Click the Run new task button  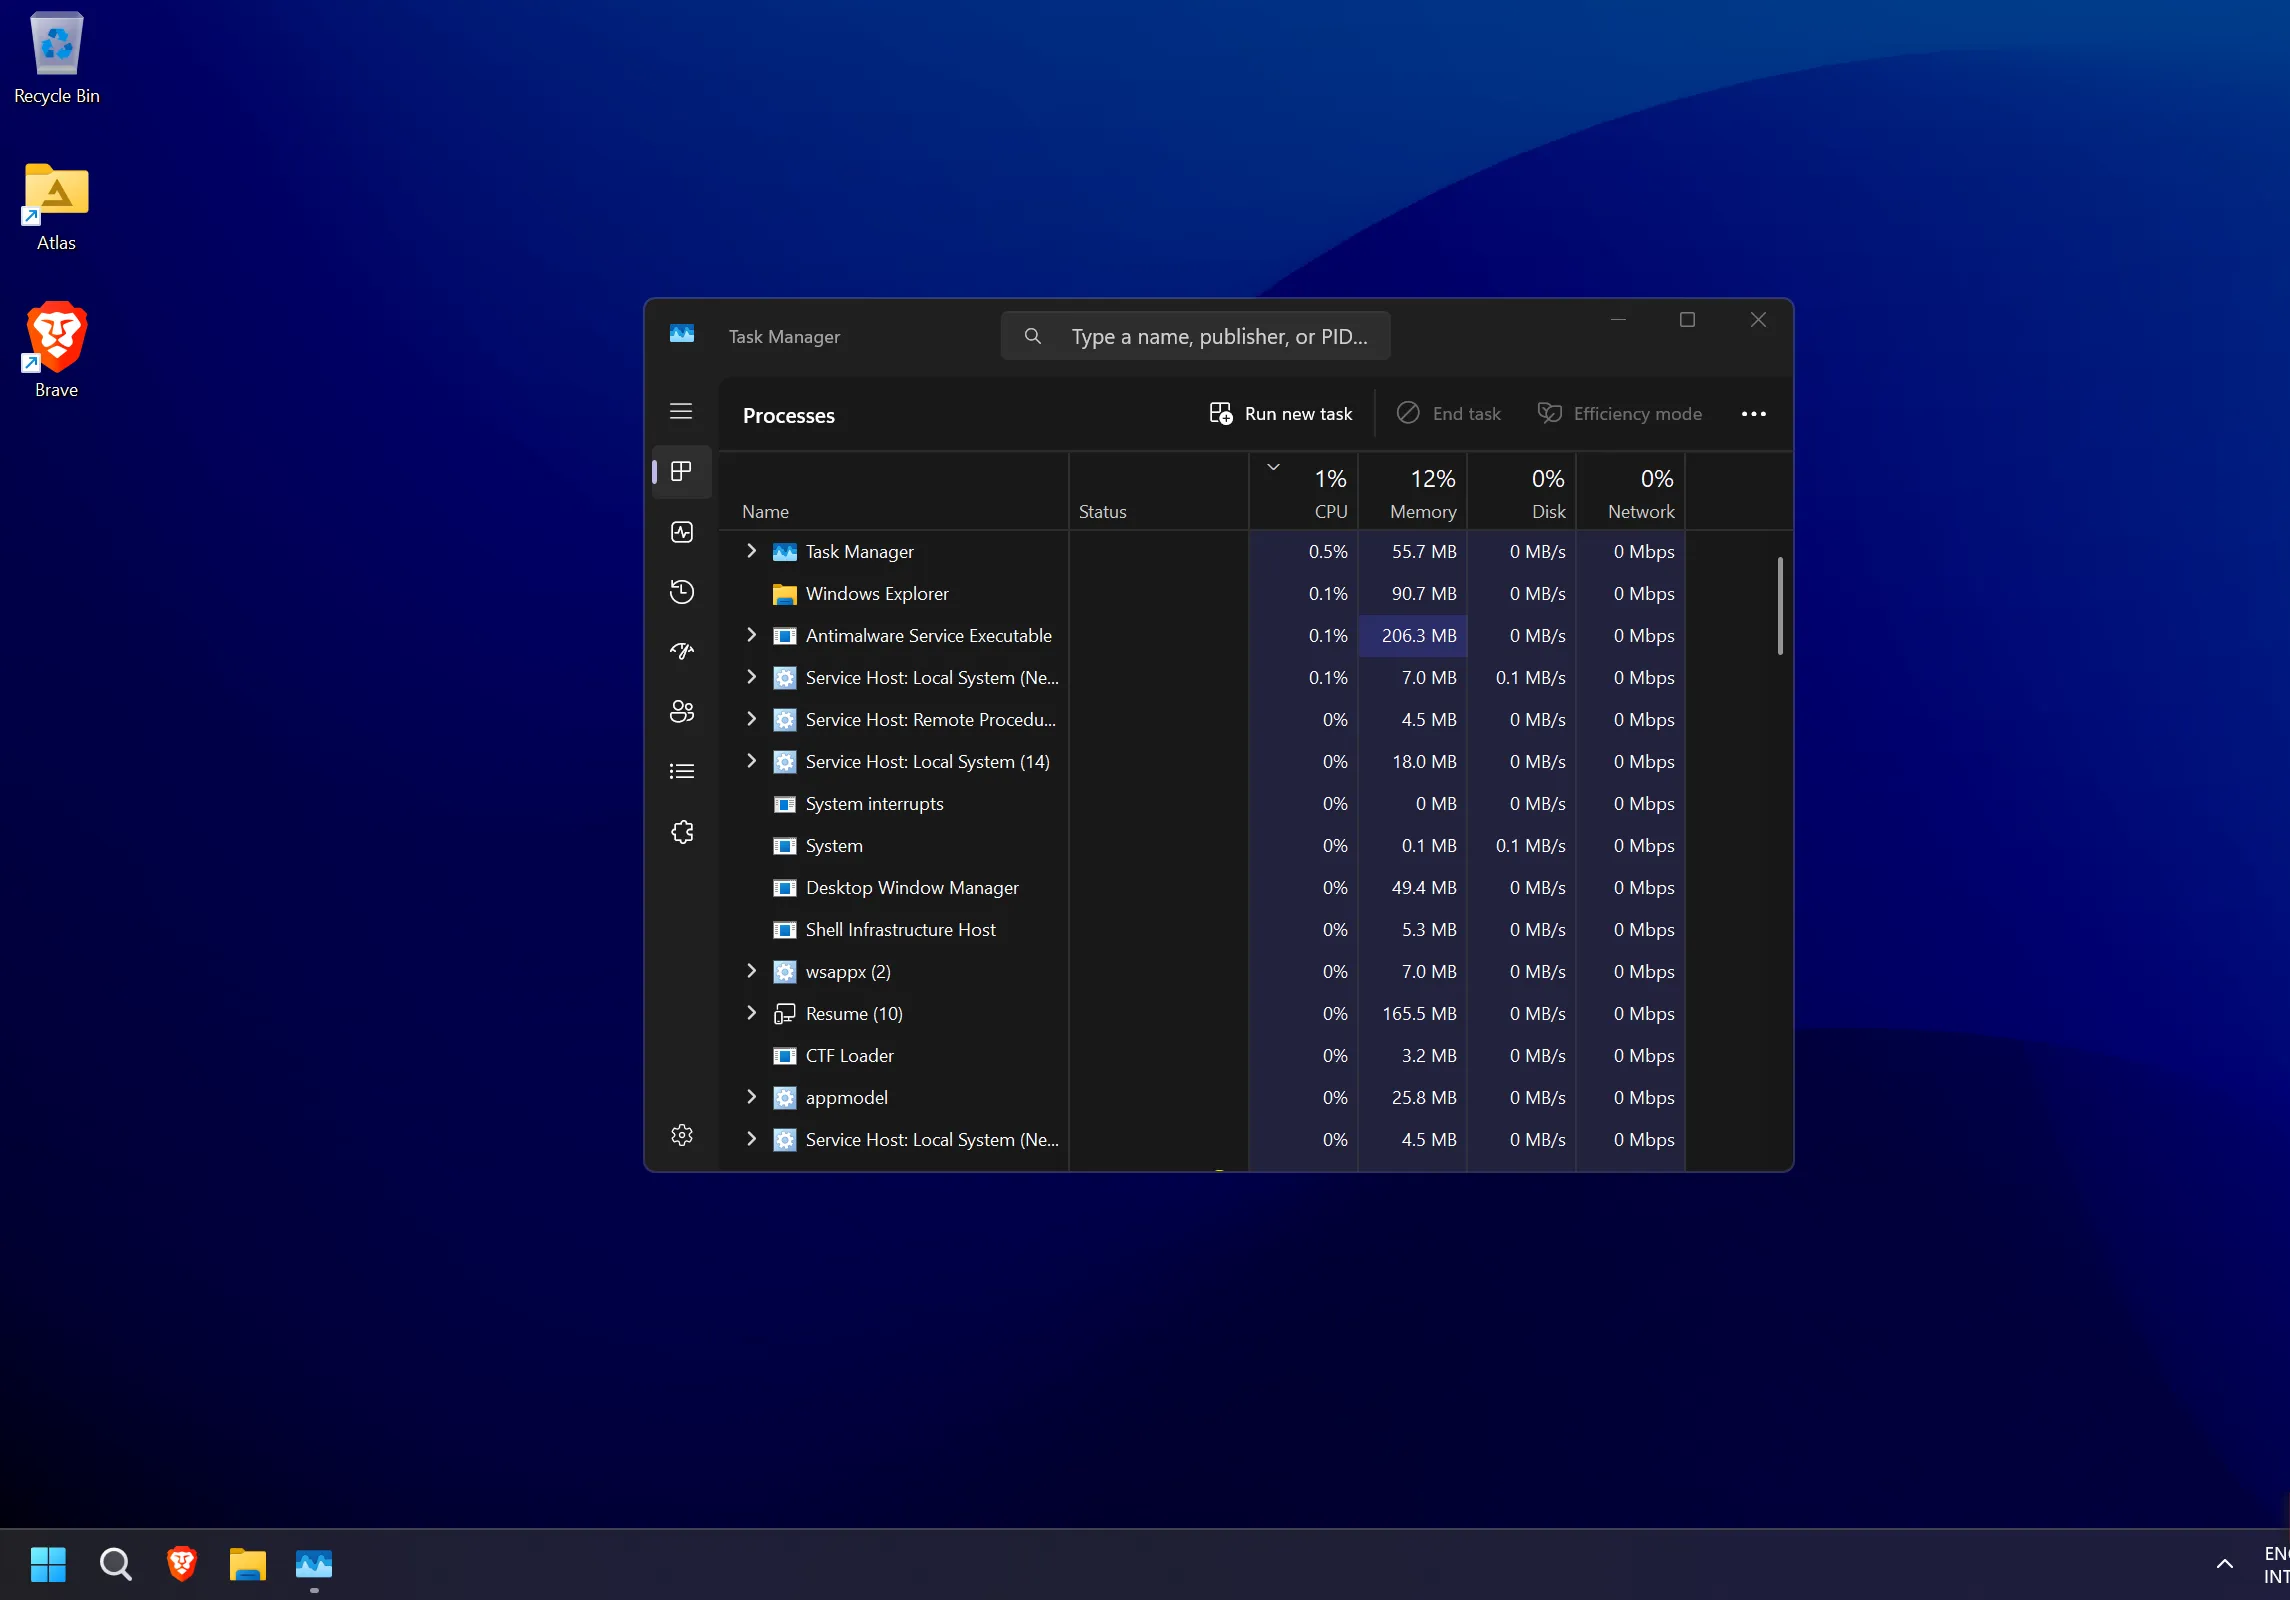pyautogui.click(x=1281, y=413)
